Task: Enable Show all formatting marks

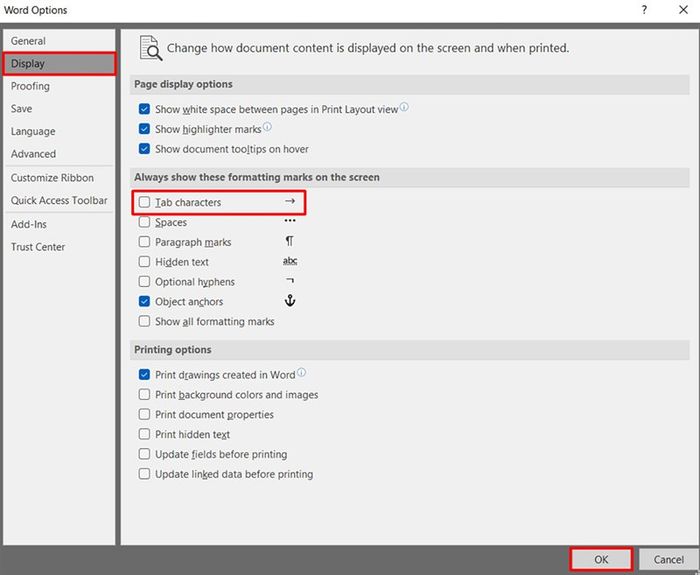Action: pos(144,321)
